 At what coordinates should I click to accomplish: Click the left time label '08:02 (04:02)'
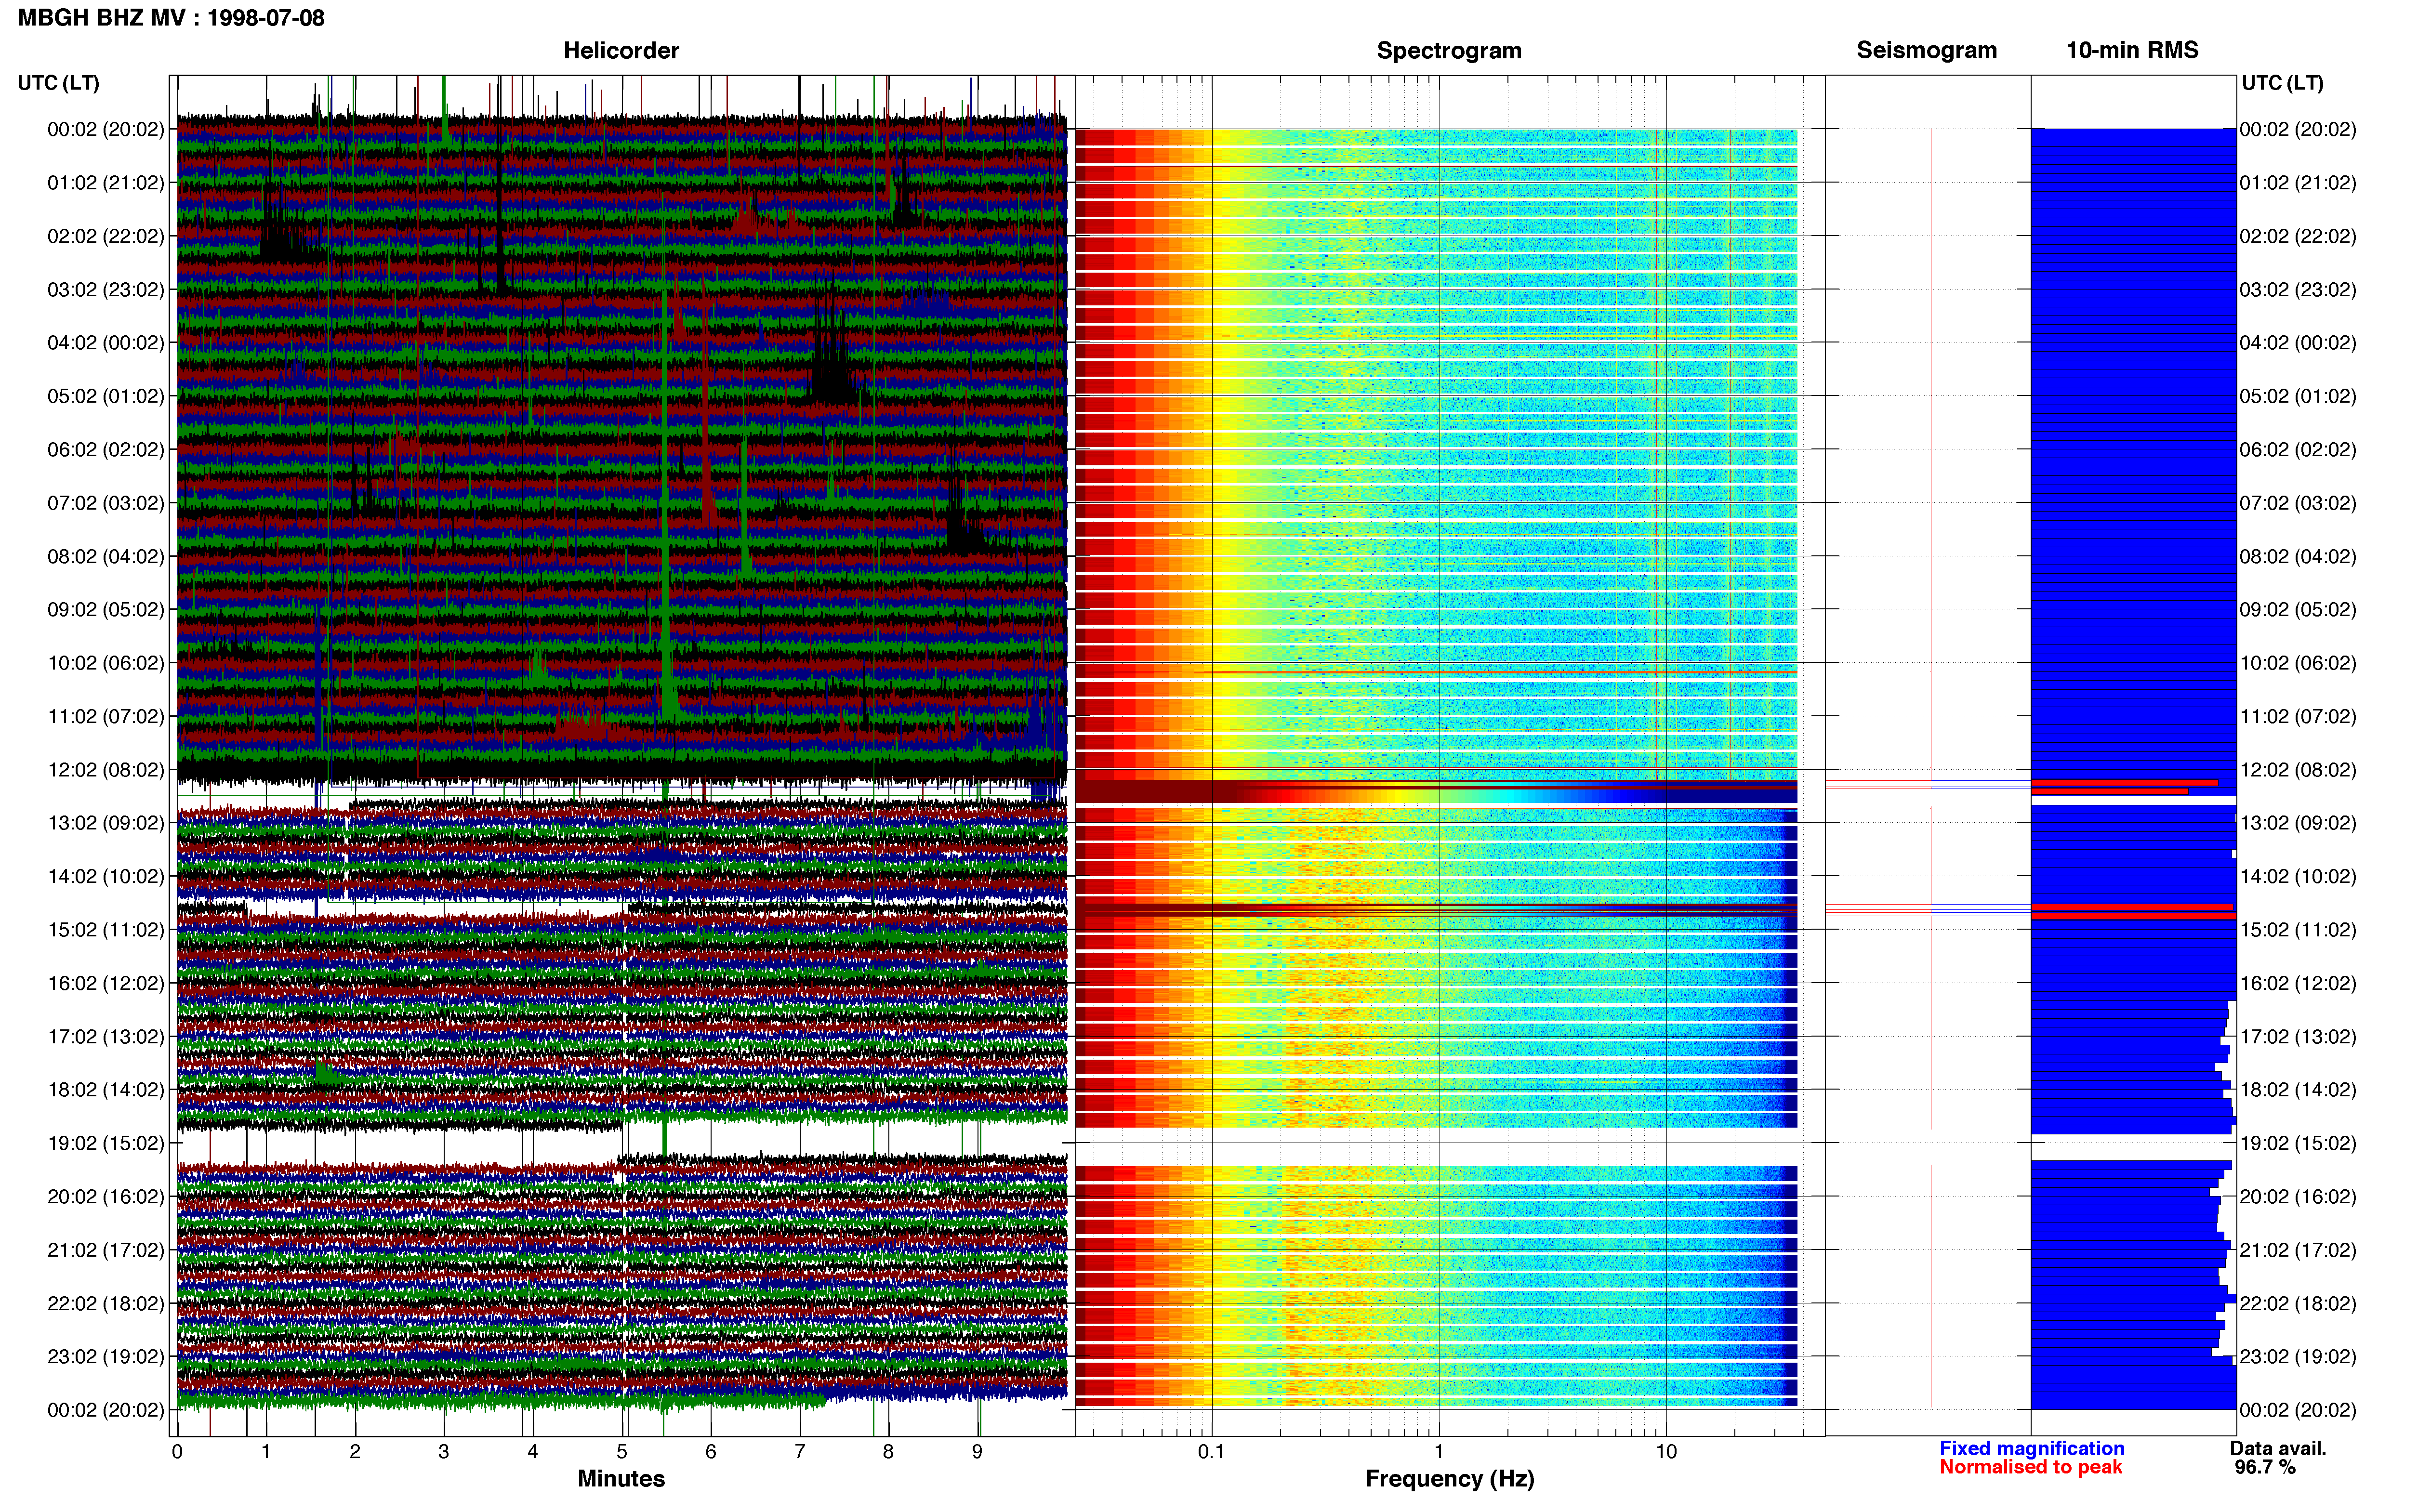coord(106,556)
